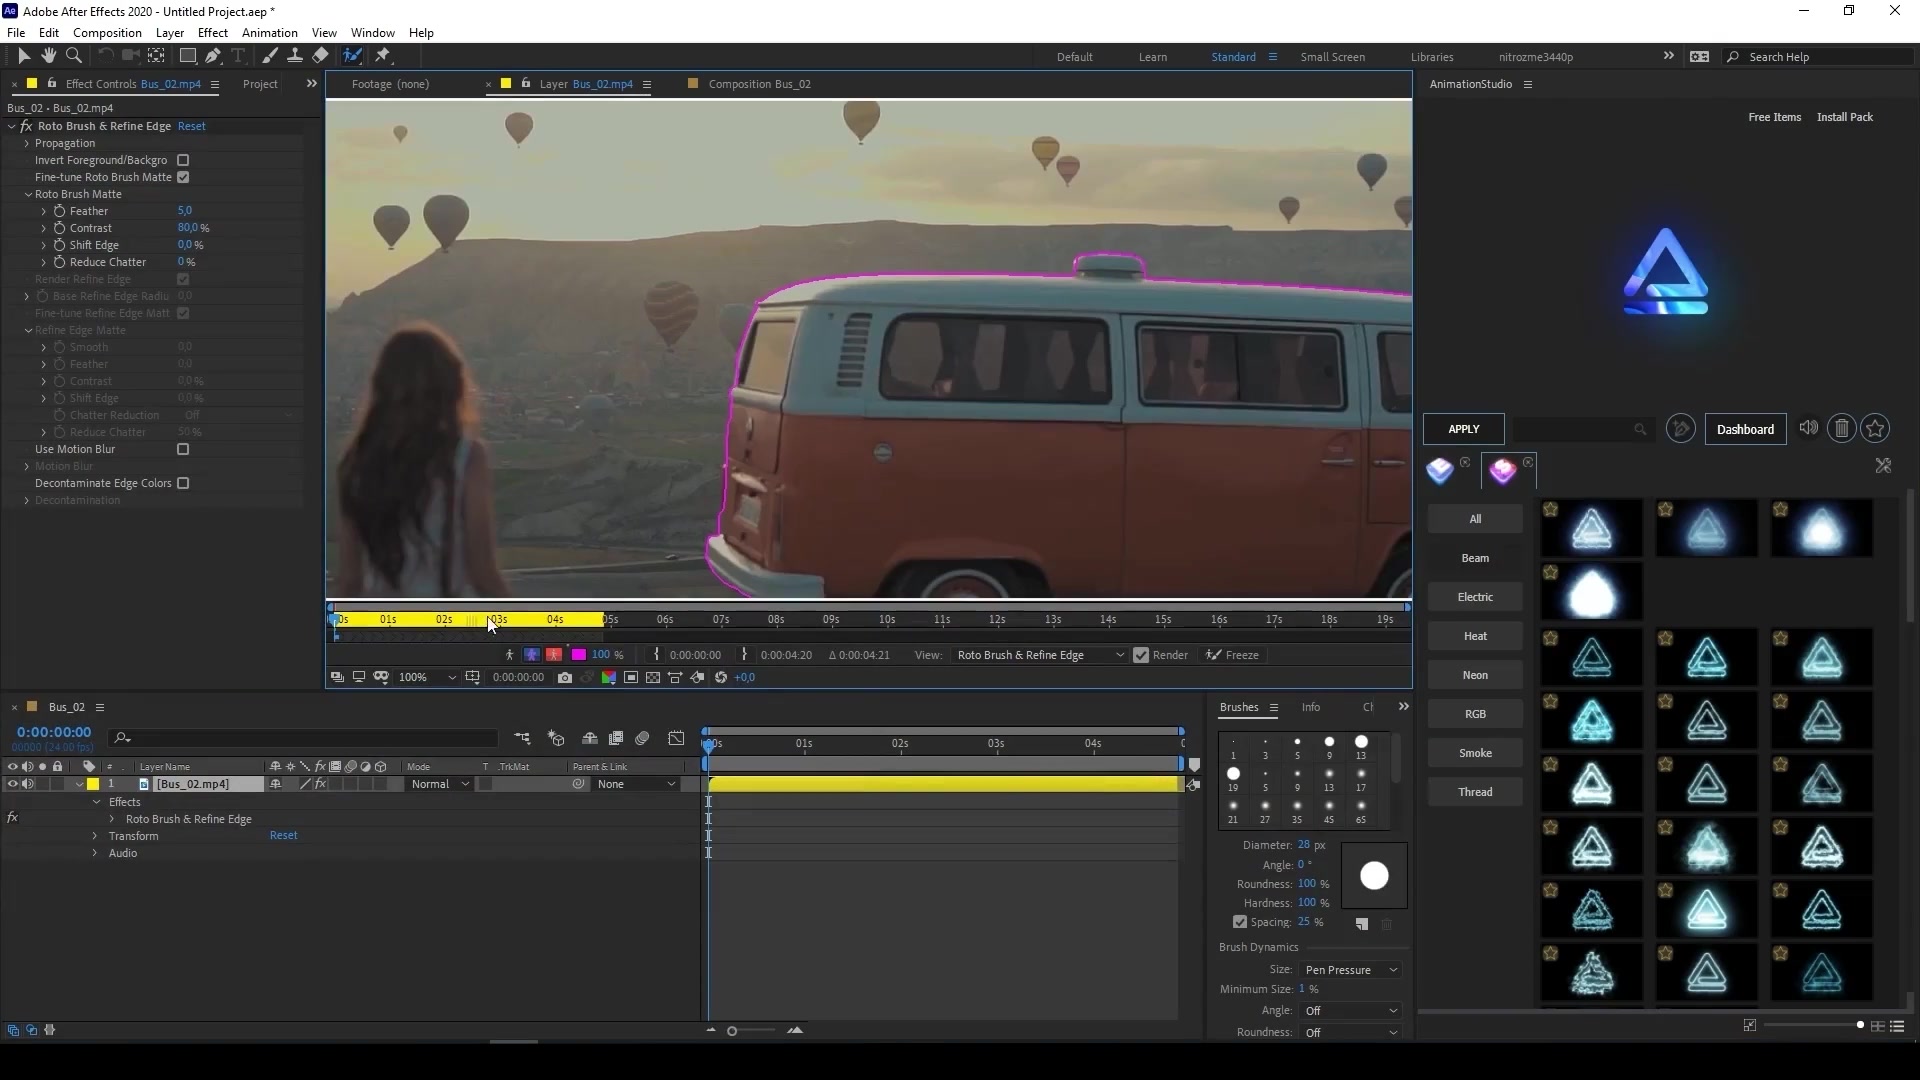Click the APPLY button in effects panel

[x=1464, y=429]
